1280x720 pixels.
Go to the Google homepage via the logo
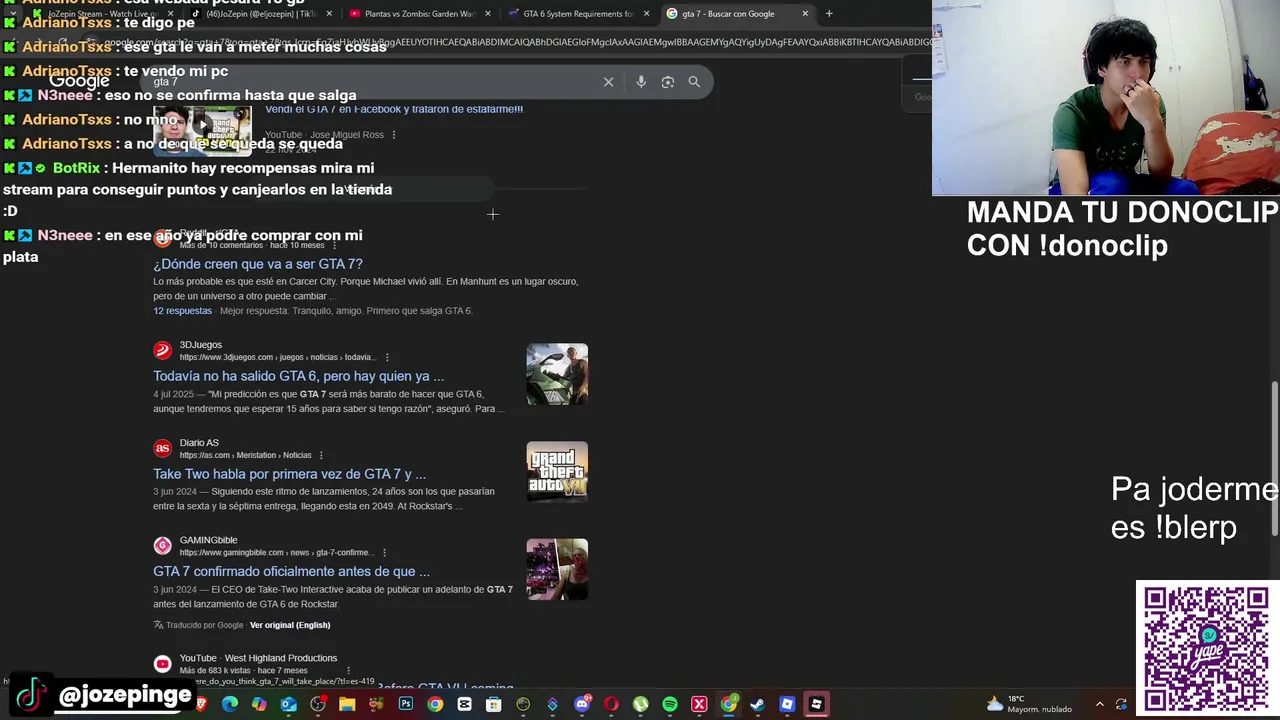[79, 81]
